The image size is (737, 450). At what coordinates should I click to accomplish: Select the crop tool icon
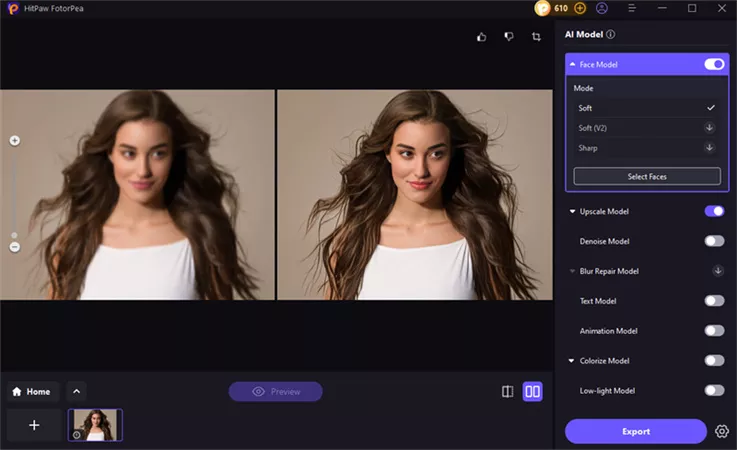click(x=536, y=37)
